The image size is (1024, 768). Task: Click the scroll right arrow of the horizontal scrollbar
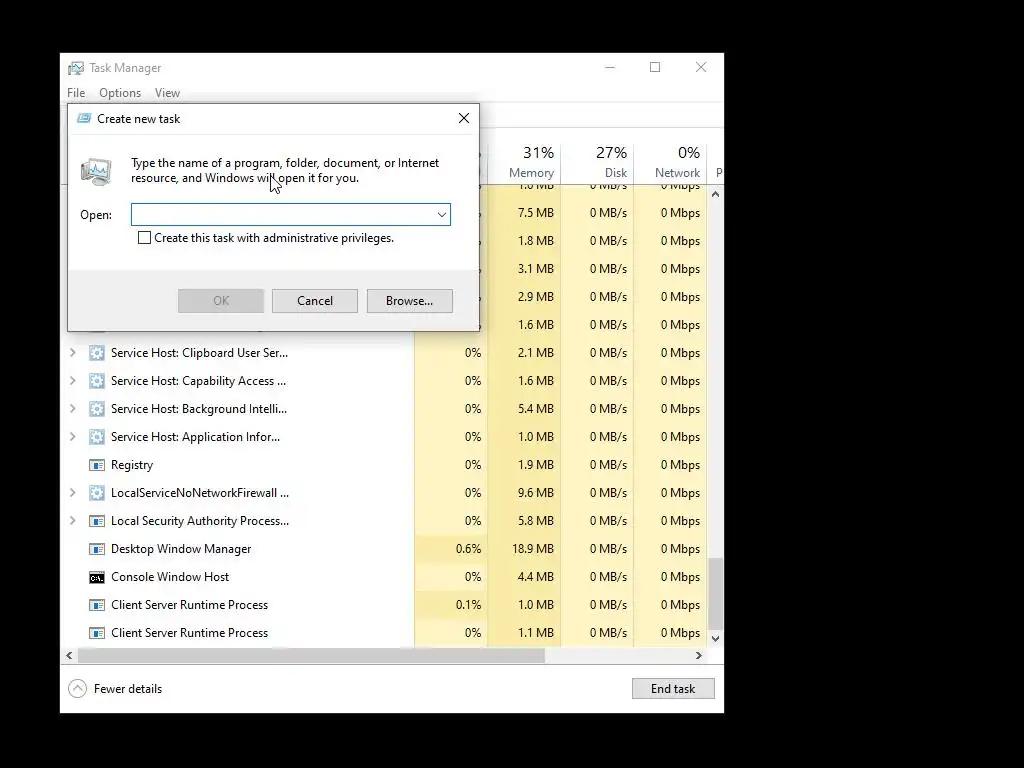pos(699,656)
